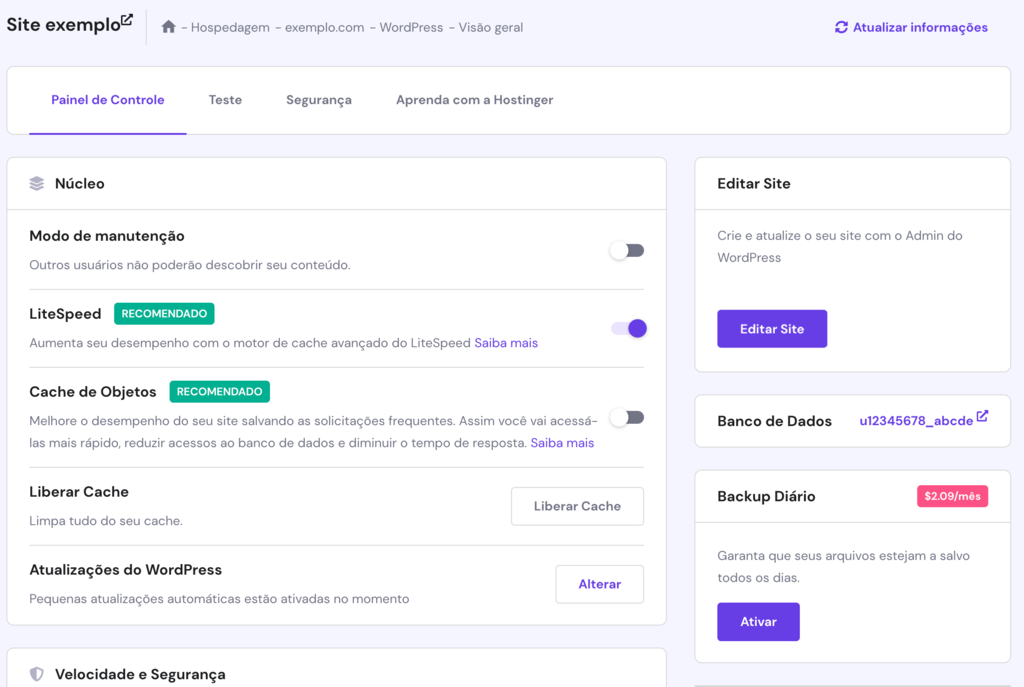Click the layers icon next to Núcleo
This screenshot has width=1024, height=687.
pos(37,183)
